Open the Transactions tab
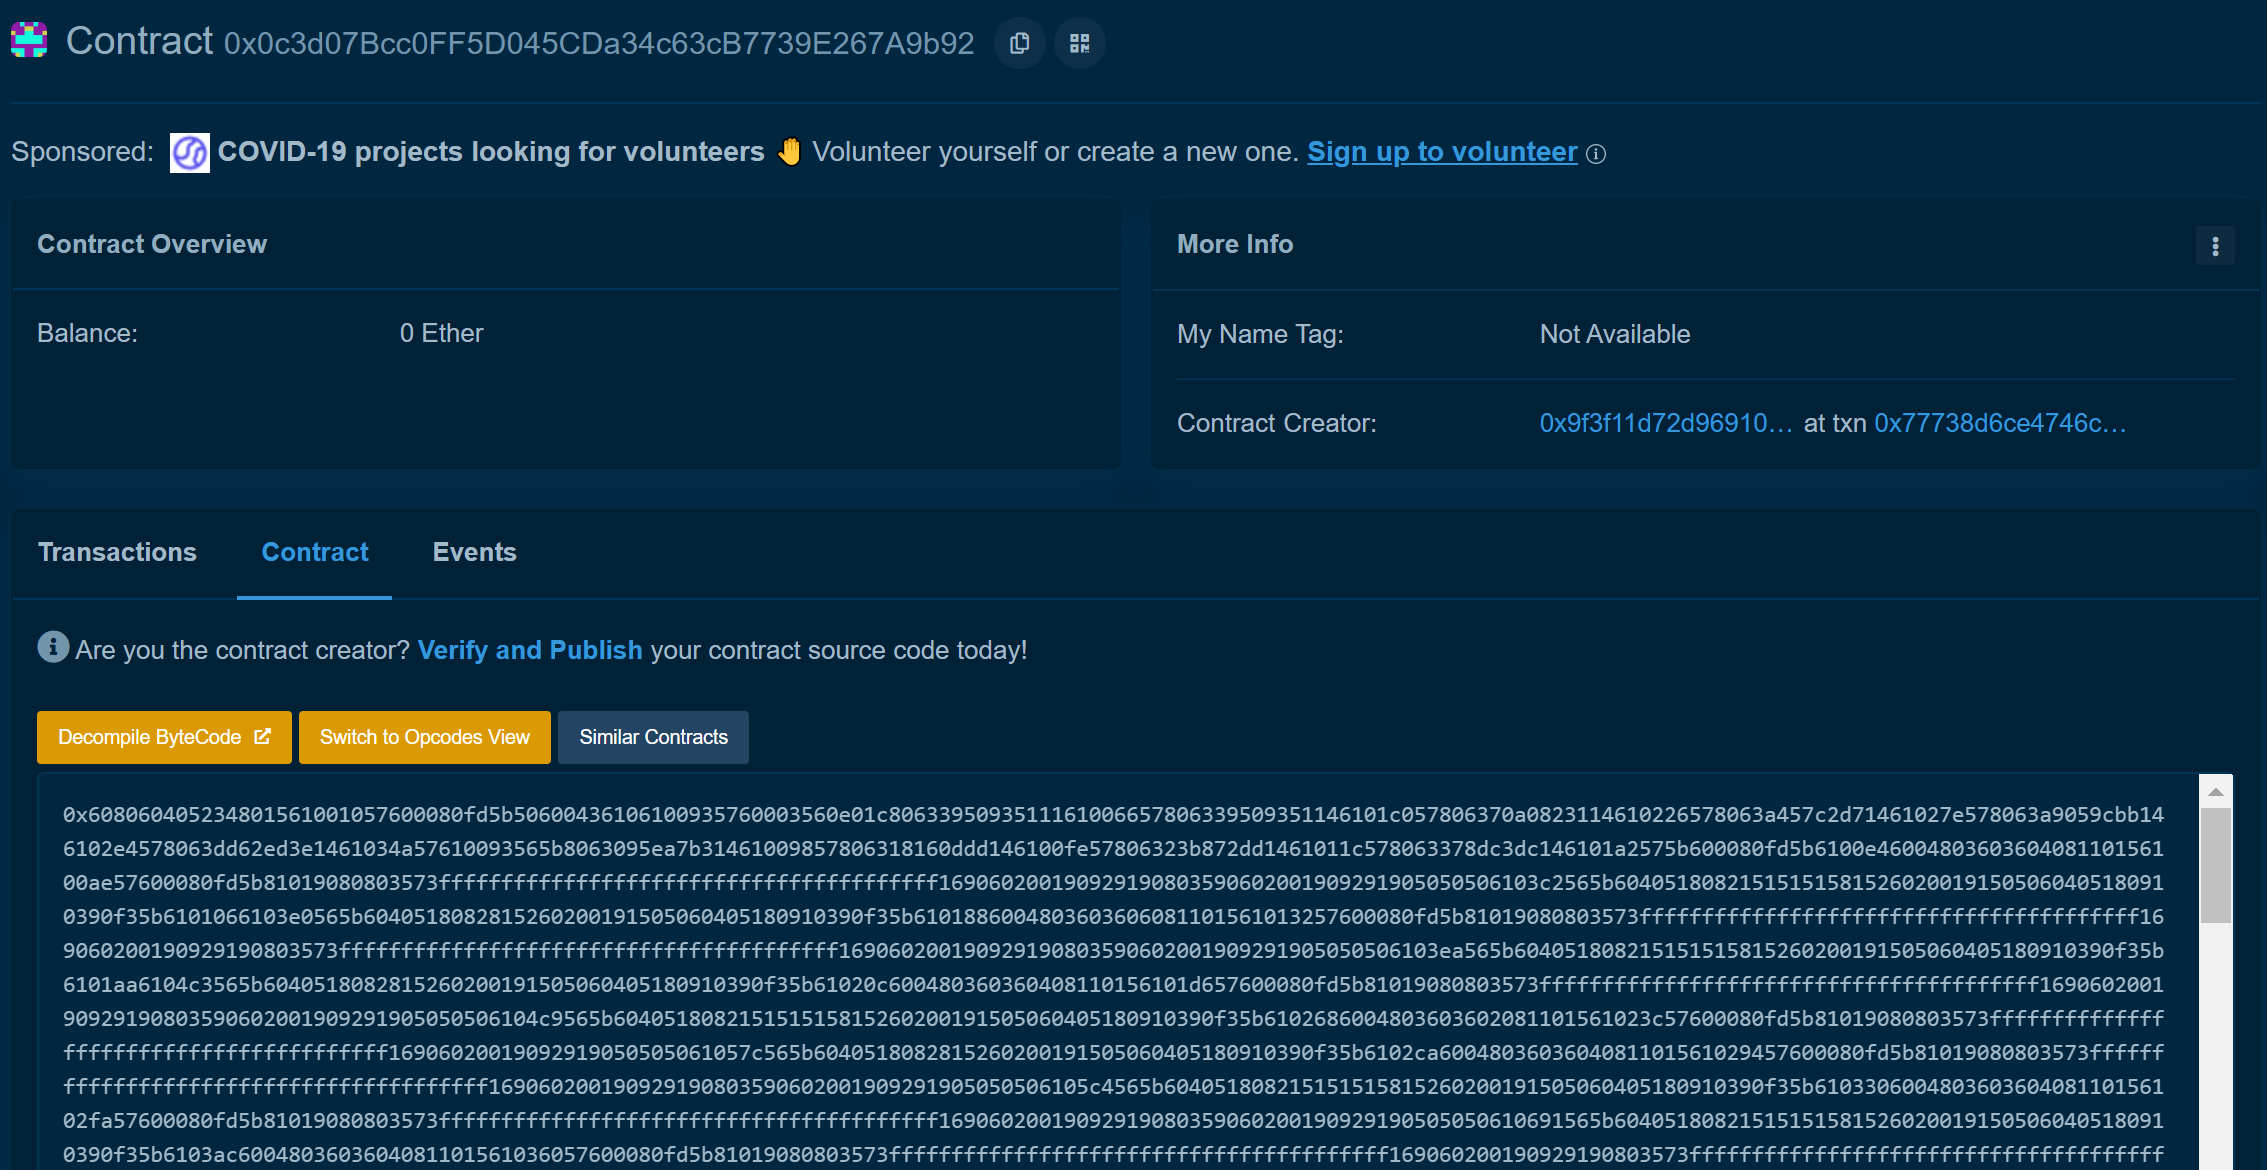The image size is (2267, 1170). tap(117, 552)
